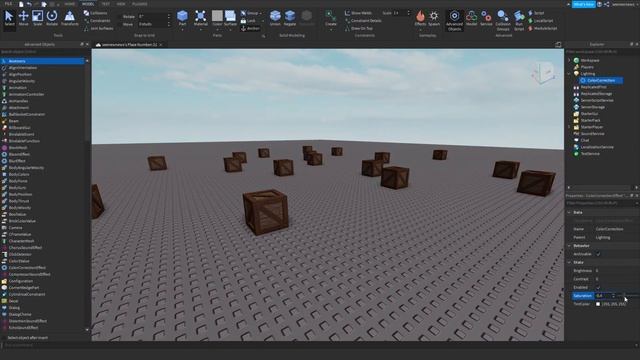Toggle Constraints tool option
Image resolution: width=640 pixels, height=360 pixels.
[97, 21]
